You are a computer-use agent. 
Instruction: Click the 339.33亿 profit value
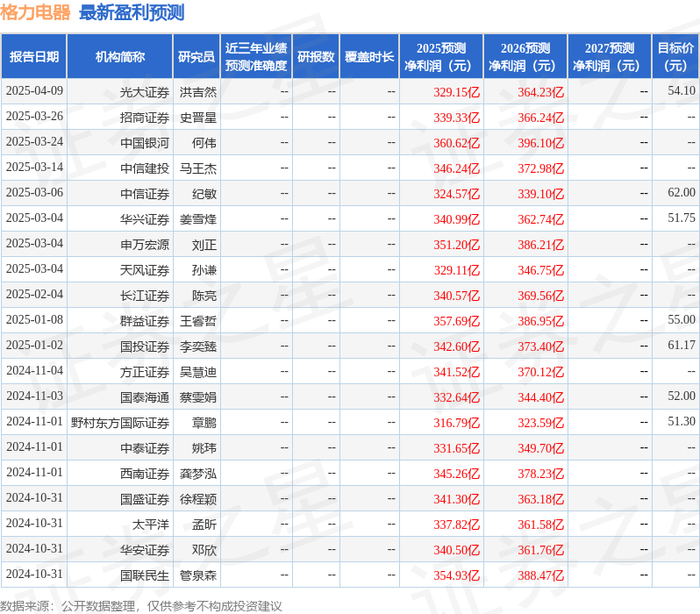pyautogui.click(x=457, y=118)
